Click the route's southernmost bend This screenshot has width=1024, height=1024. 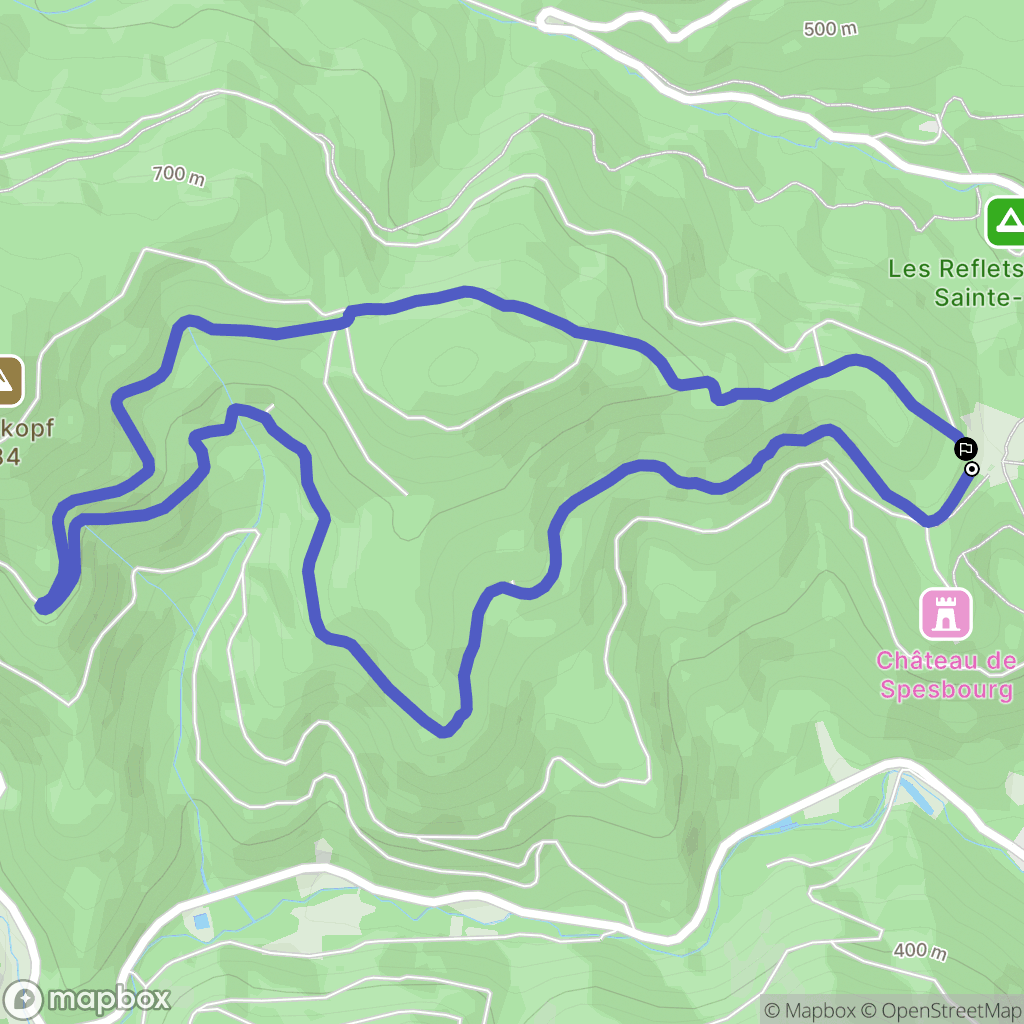(444, 730)
